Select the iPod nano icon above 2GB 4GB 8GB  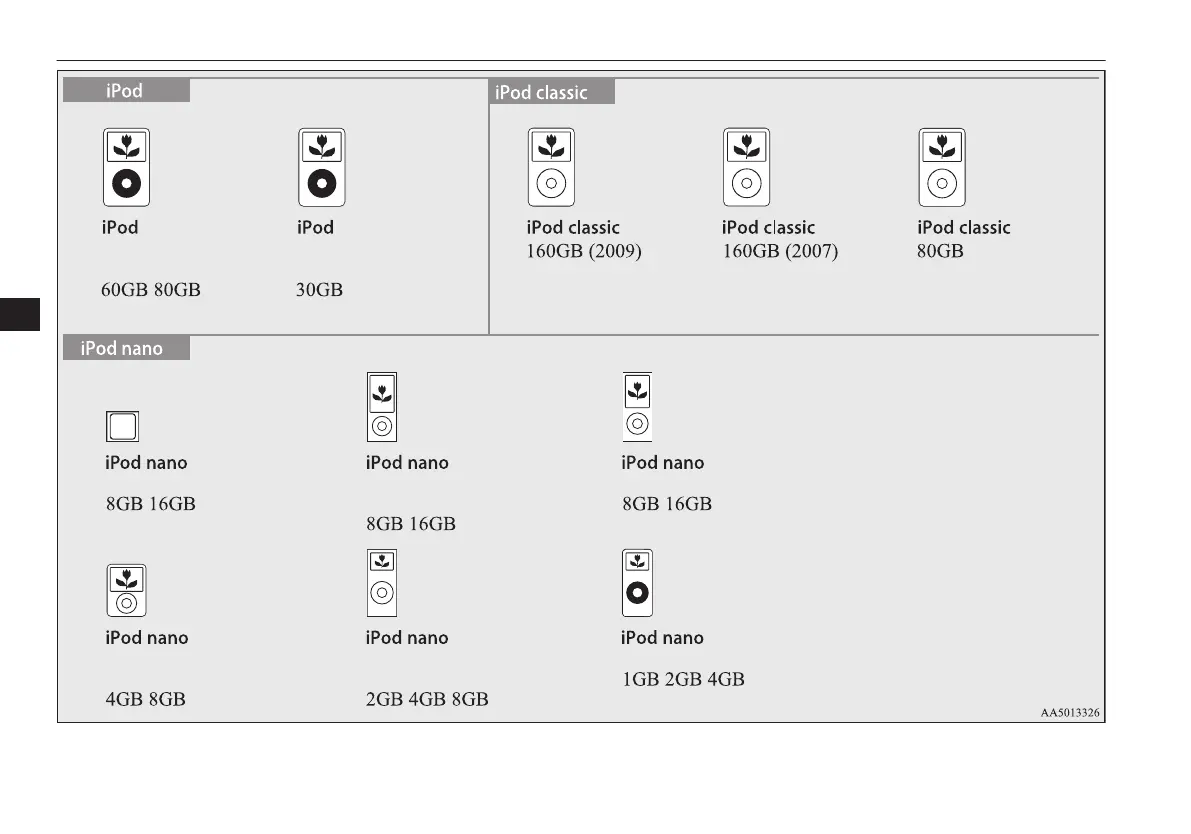381,583
